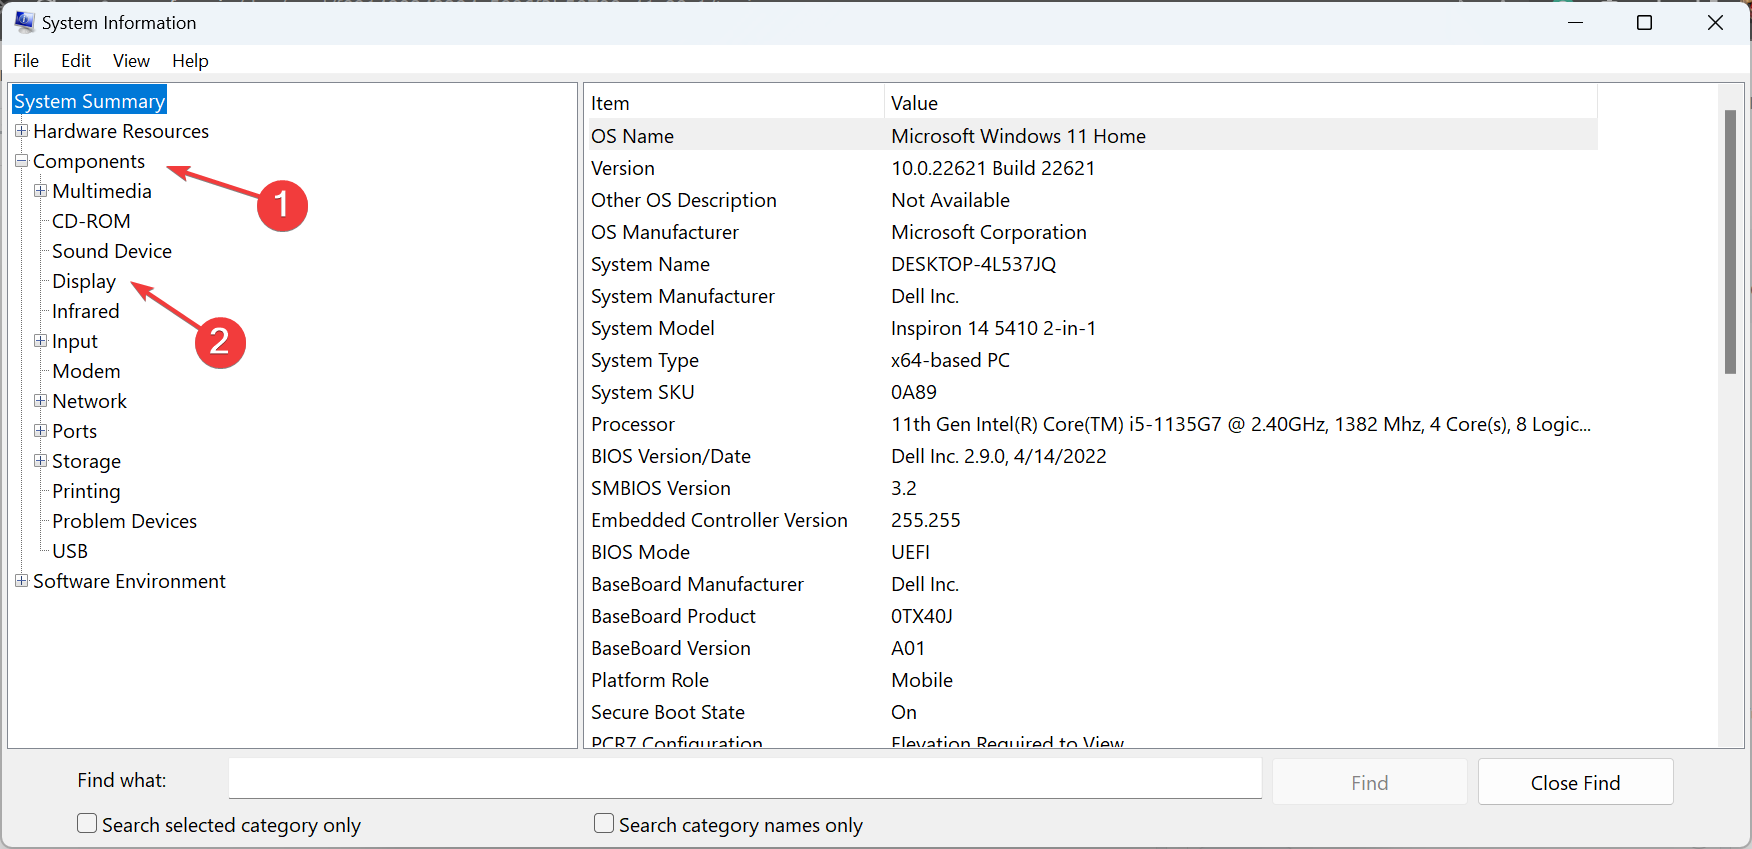Viewport: 1752px width, 849px height.
Task: Select Sound Device in the tree
Action: point(112,251)
